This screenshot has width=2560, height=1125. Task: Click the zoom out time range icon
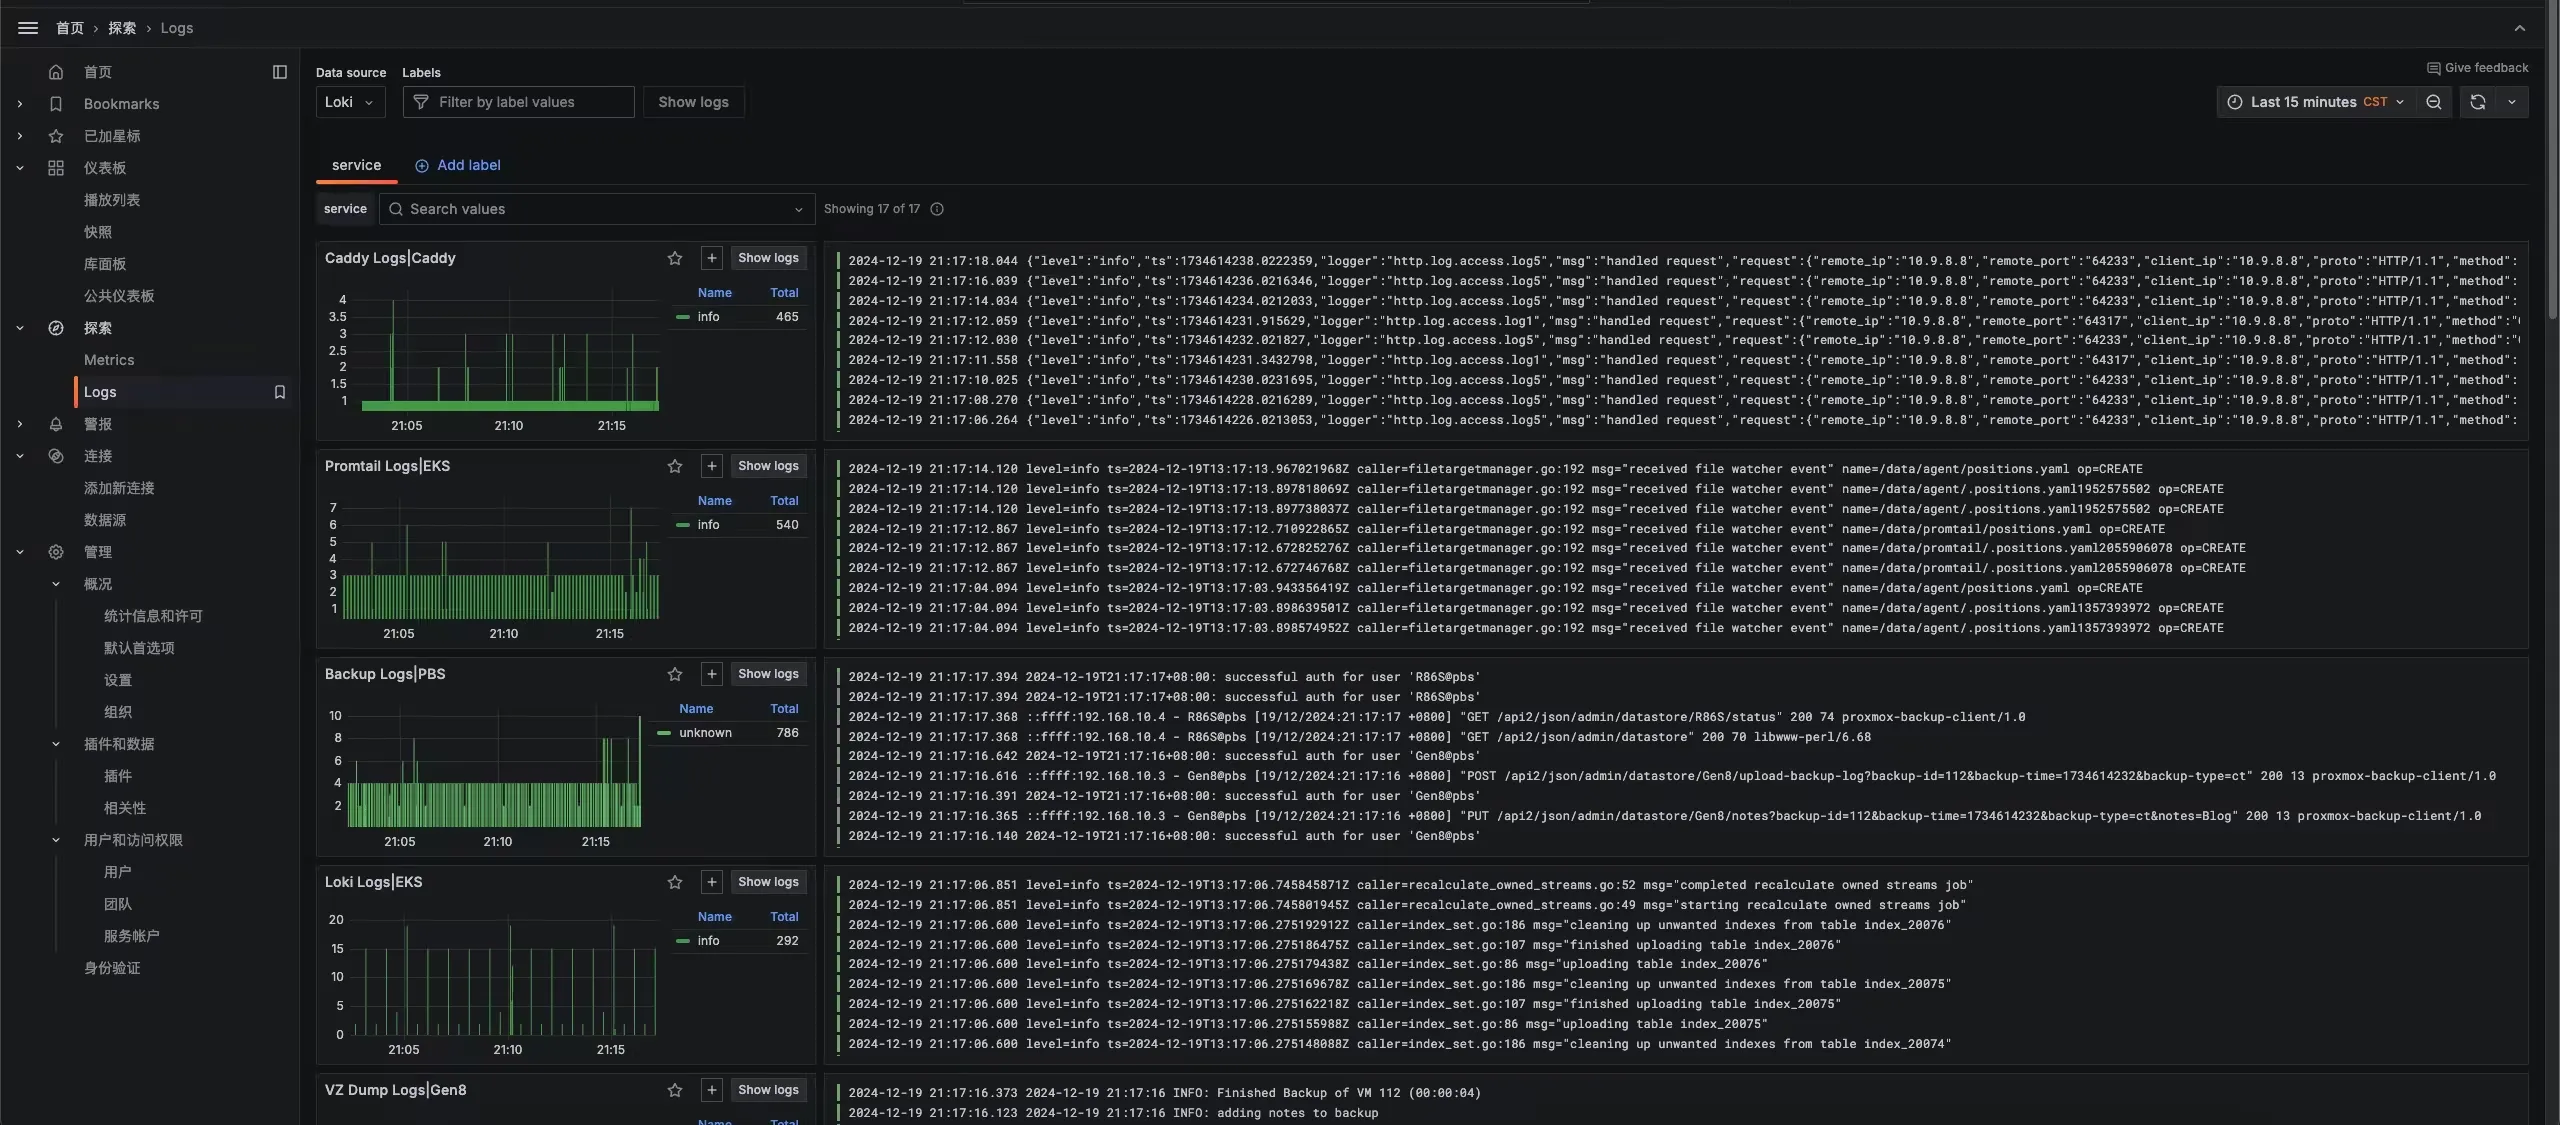point(2434,102)
